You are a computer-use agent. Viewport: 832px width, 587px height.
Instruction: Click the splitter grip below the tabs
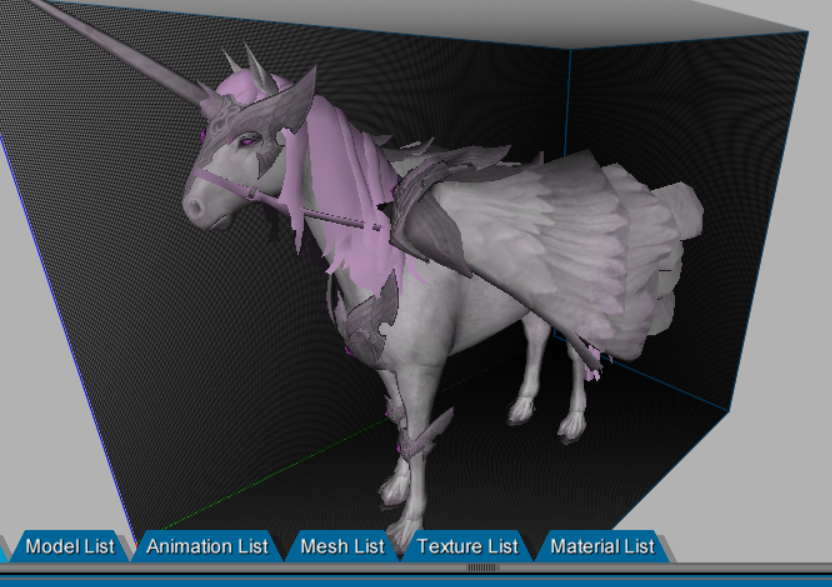click(483, 567)
